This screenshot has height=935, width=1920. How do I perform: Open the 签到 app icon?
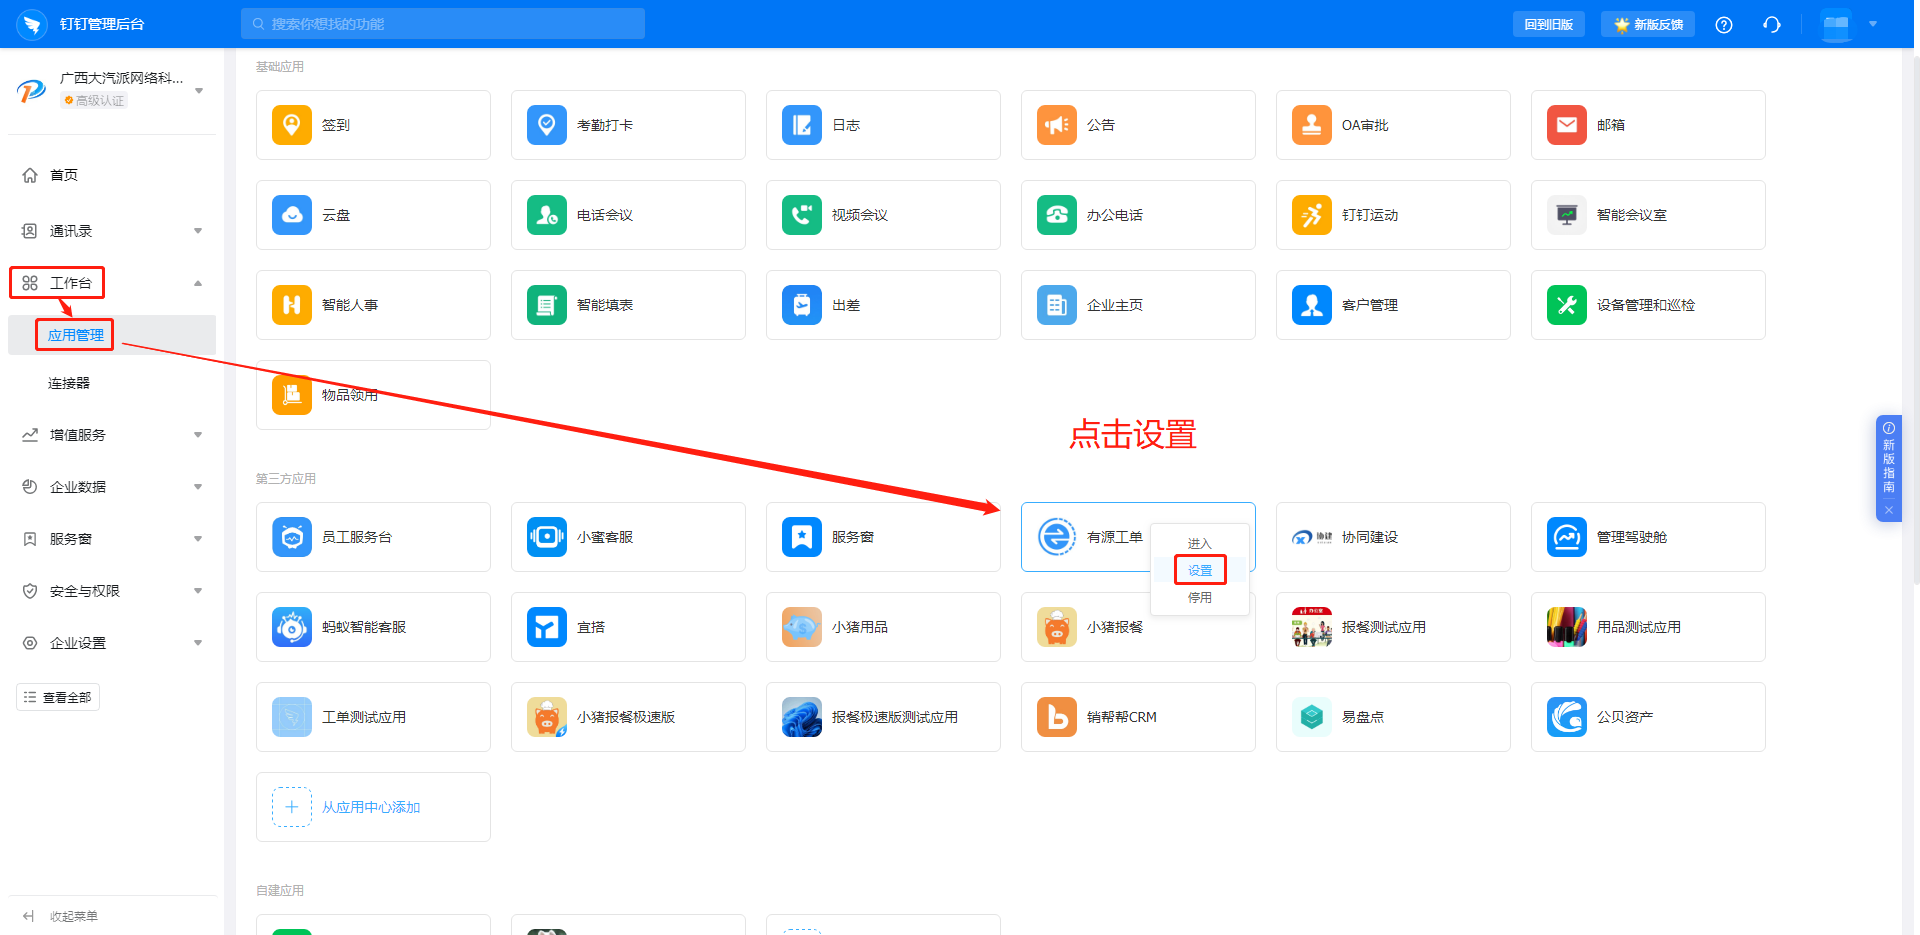click(292, 125)
